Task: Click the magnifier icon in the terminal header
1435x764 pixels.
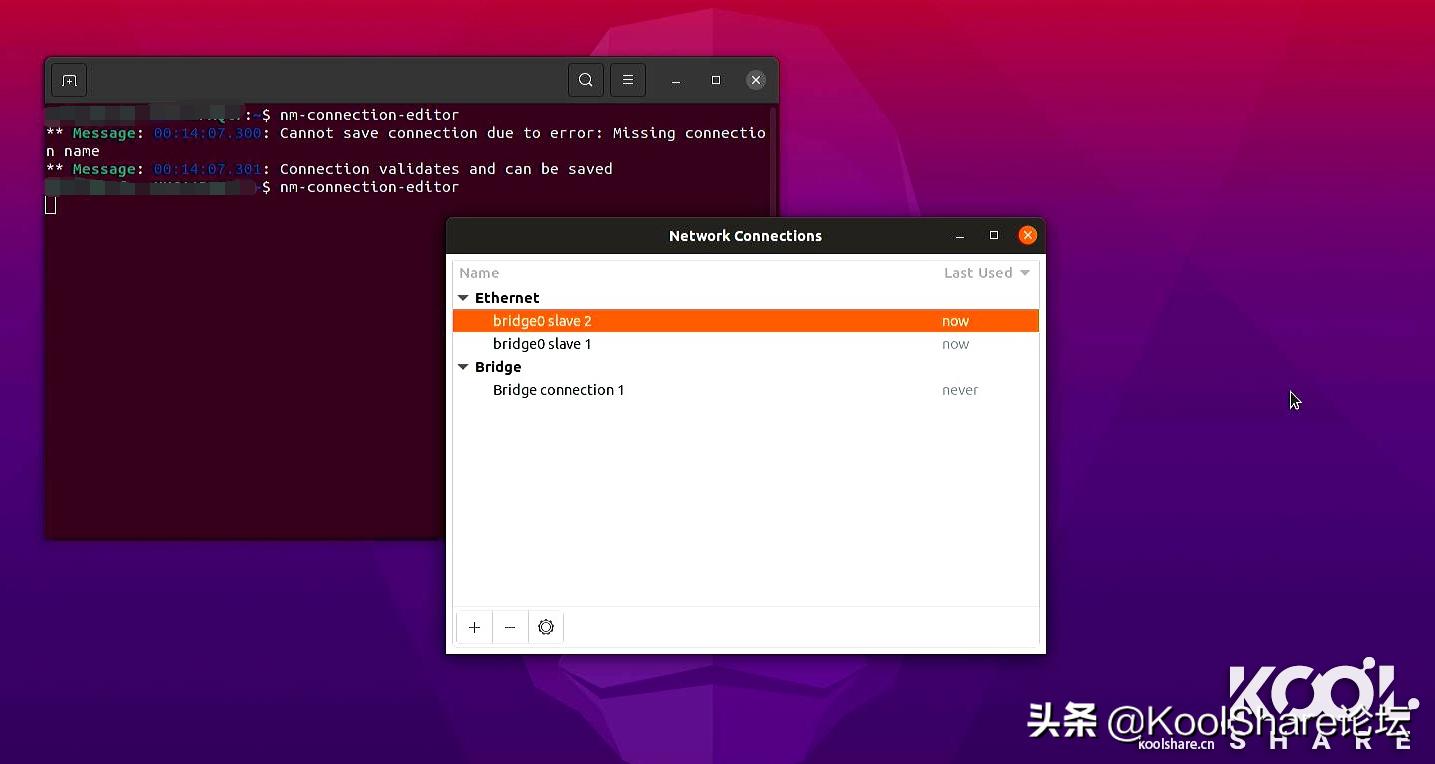Action: (x=586, y=80)
